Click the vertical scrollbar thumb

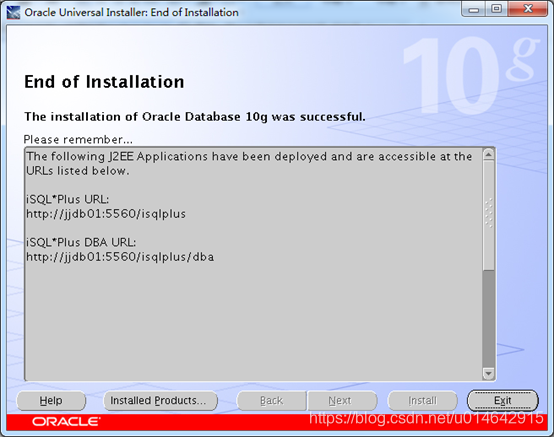pyautogui.click(x=488, y=215)
